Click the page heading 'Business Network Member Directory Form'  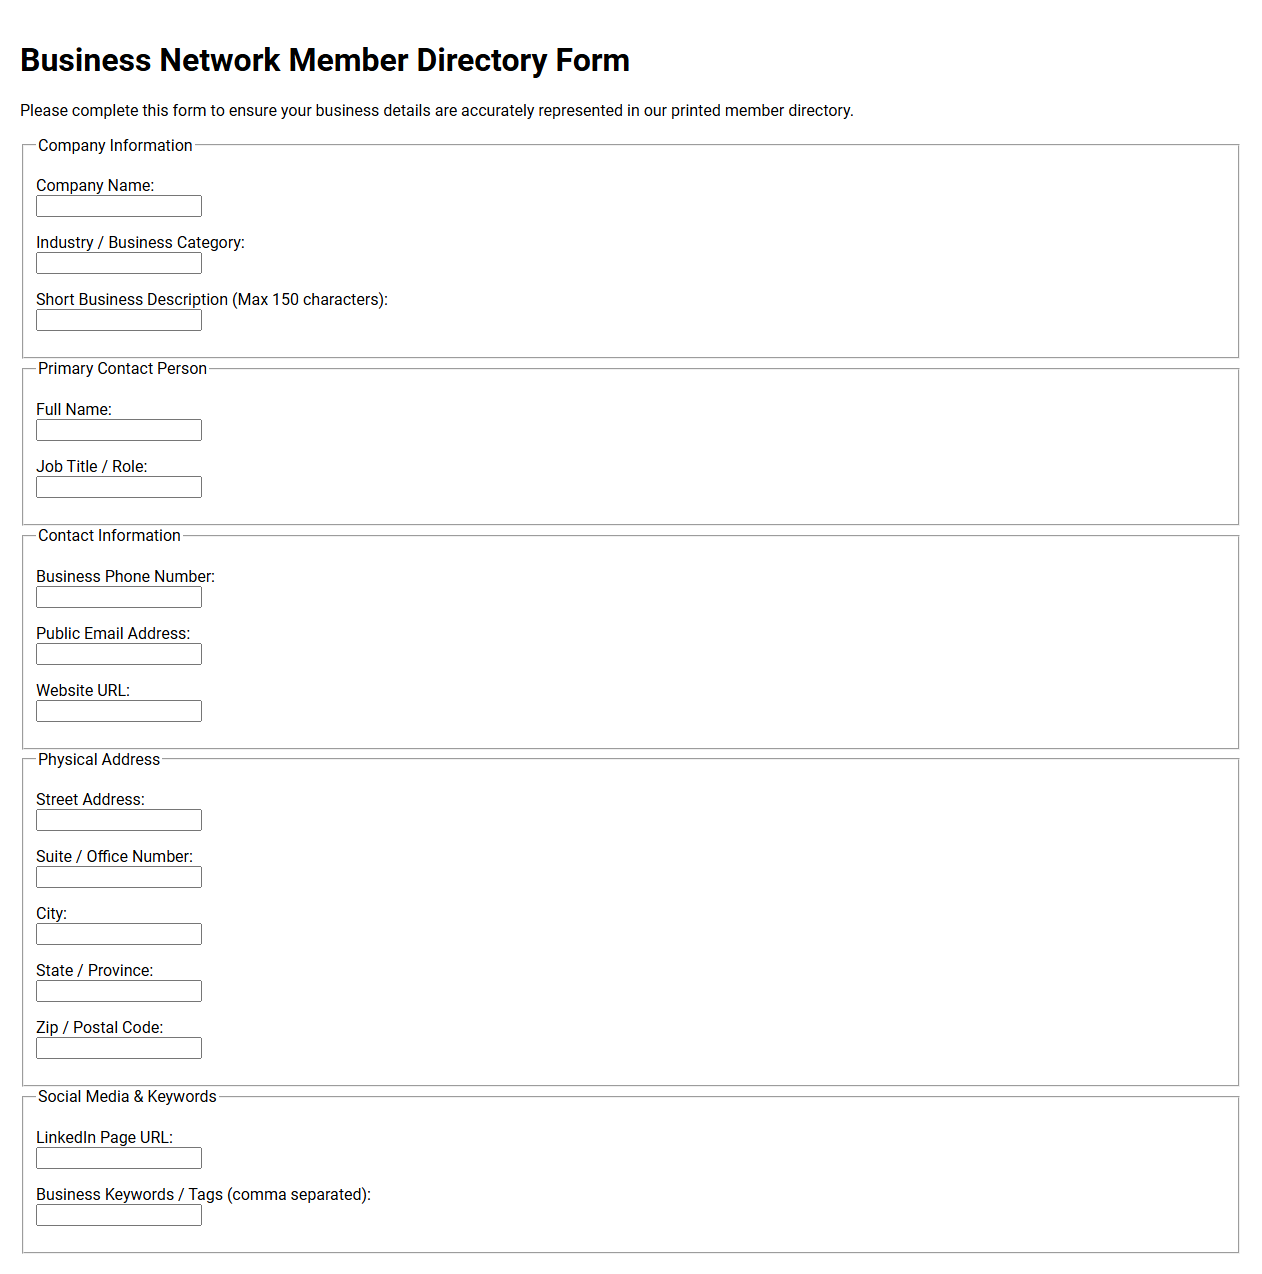[325, 60]
